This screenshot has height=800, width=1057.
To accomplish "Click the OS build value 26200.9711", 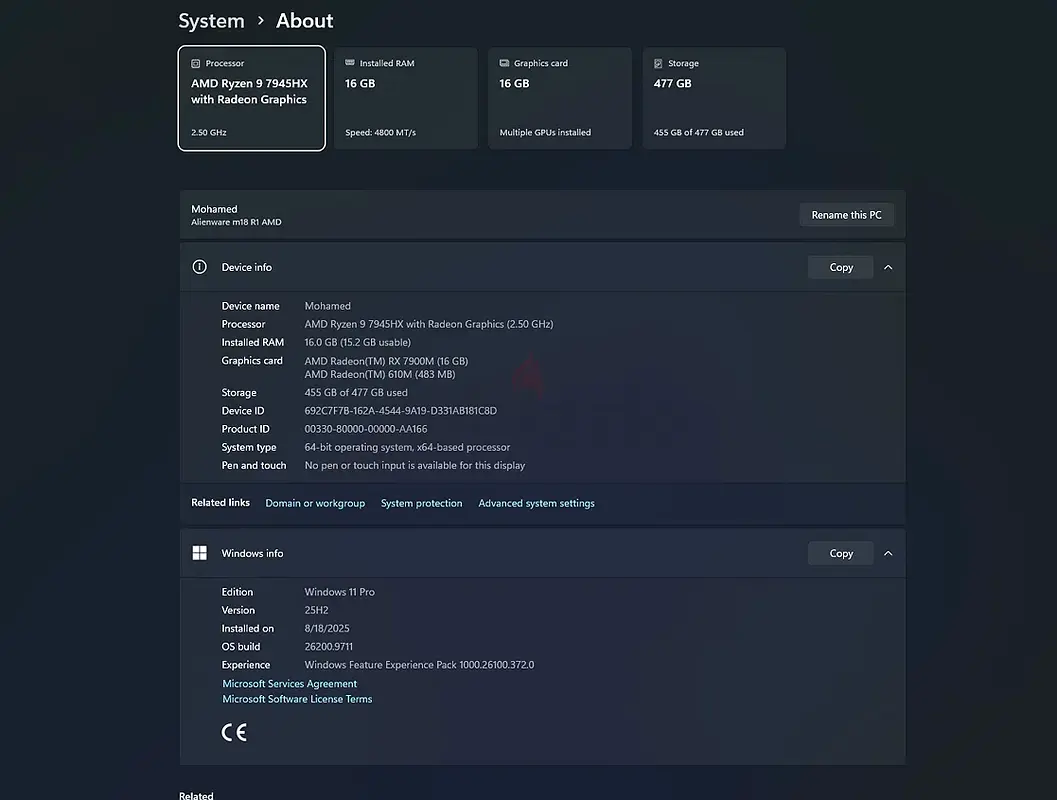I will 328,646.
